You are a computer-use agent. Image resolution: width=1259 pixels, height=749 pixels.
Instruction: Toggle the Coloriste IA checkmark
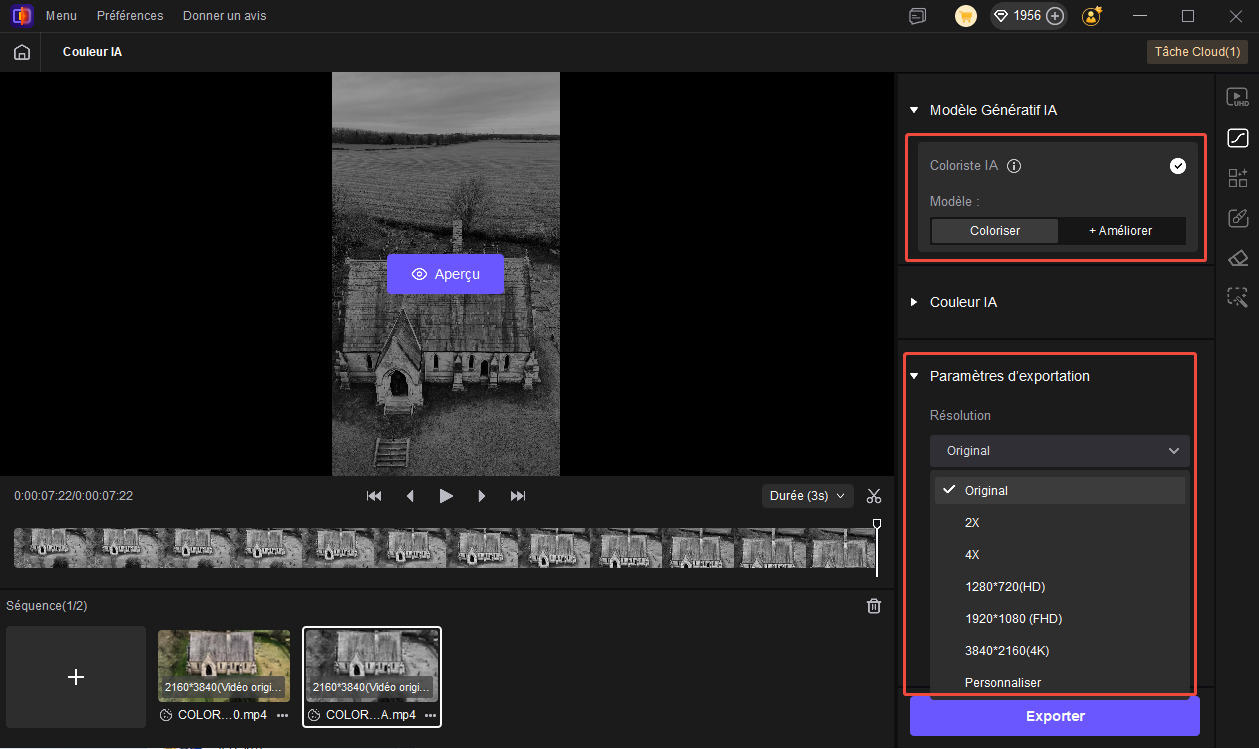coord(1178,165)
